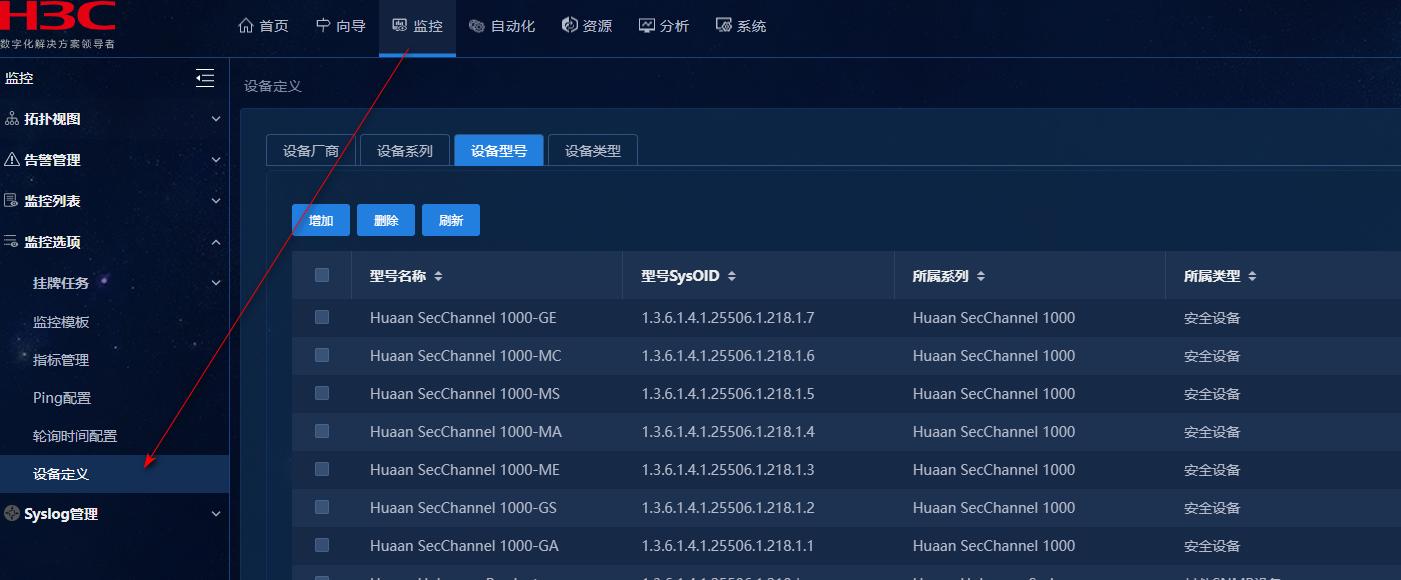Viewport: 1401px width, 580px height.
Task: Click the 刷新 button
Action: click(x=451, y=220)
